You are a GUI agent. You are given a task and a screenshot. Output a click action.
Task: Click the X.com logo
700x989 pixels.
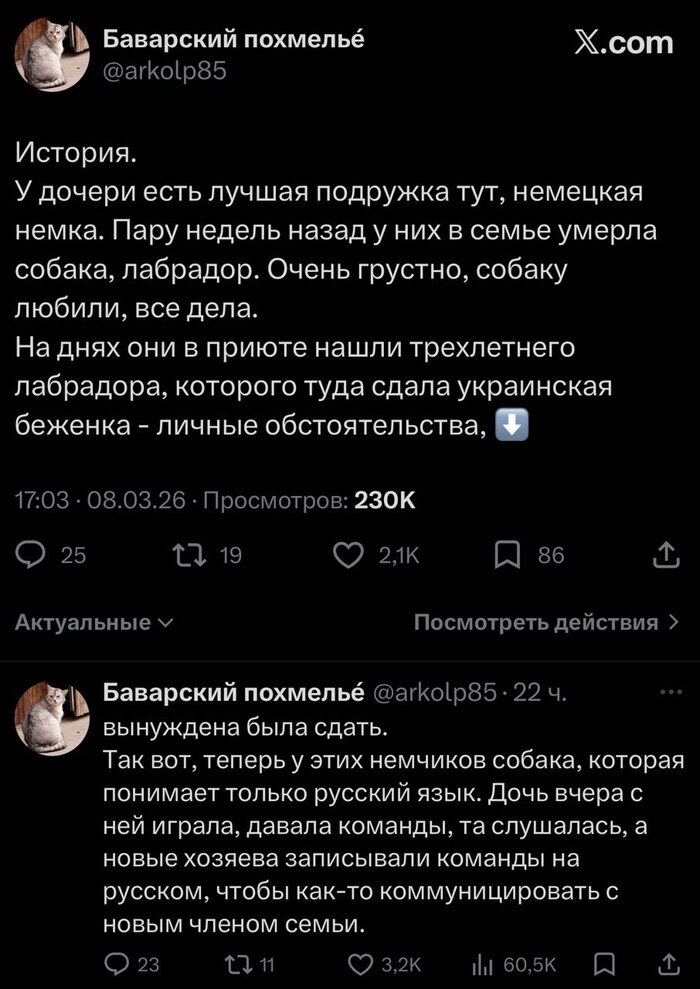click(x=624, y=42)
